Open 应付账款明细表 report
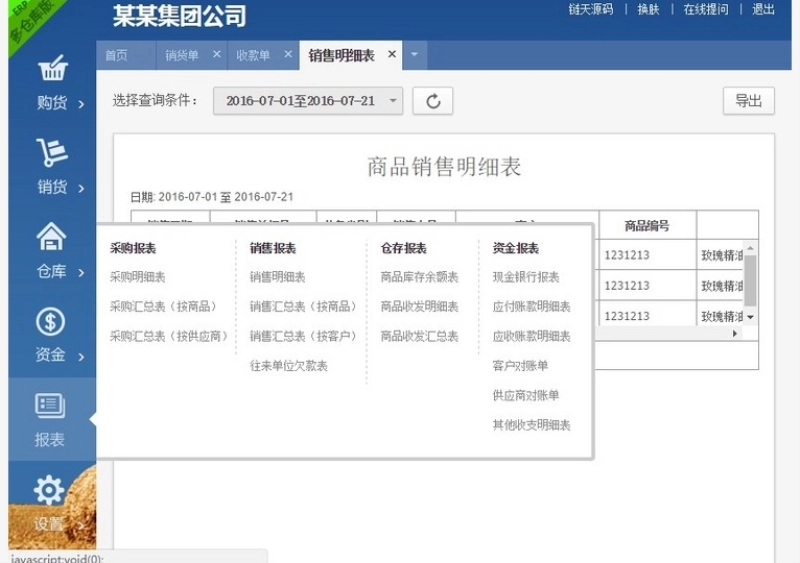 tap(532, 307)
